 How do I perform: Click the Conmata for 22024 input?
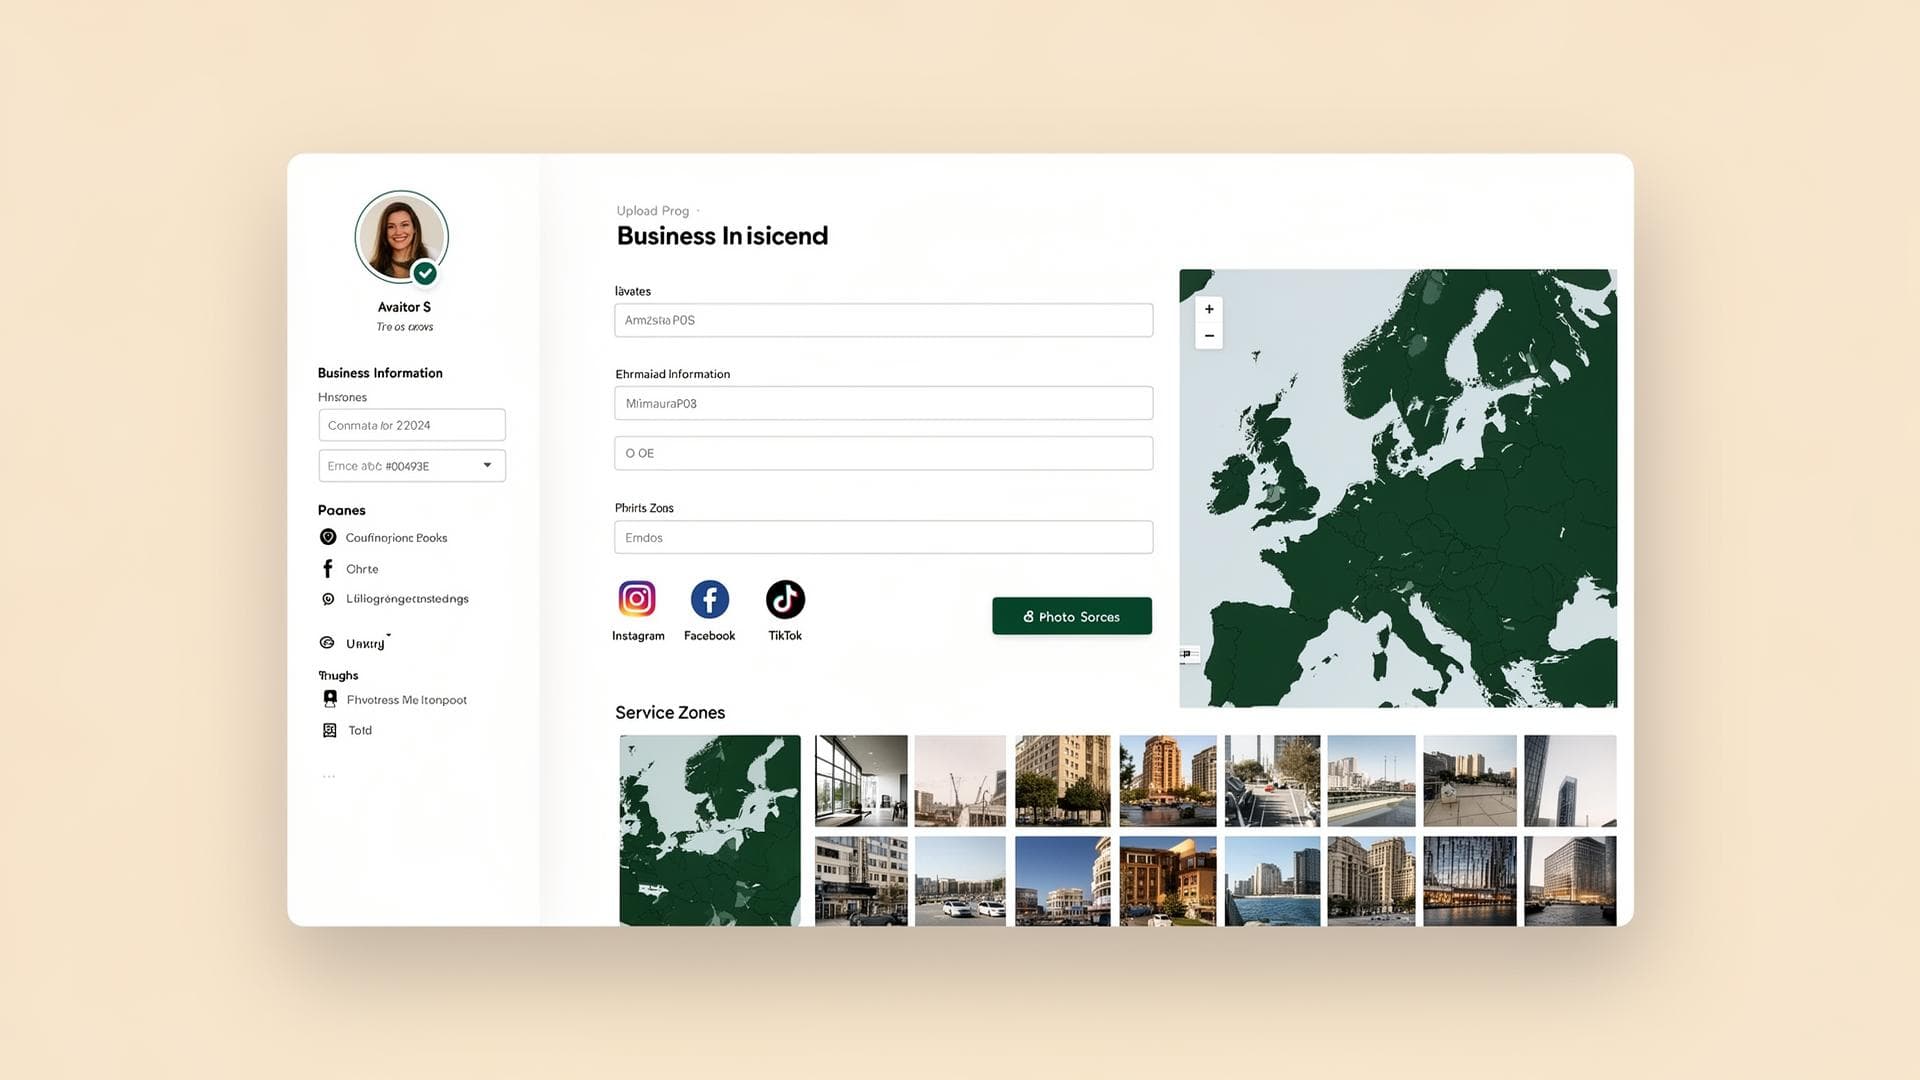[411, 425]
